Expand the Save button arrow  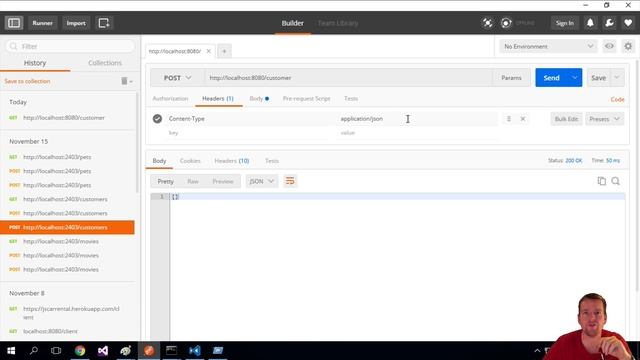617,78
